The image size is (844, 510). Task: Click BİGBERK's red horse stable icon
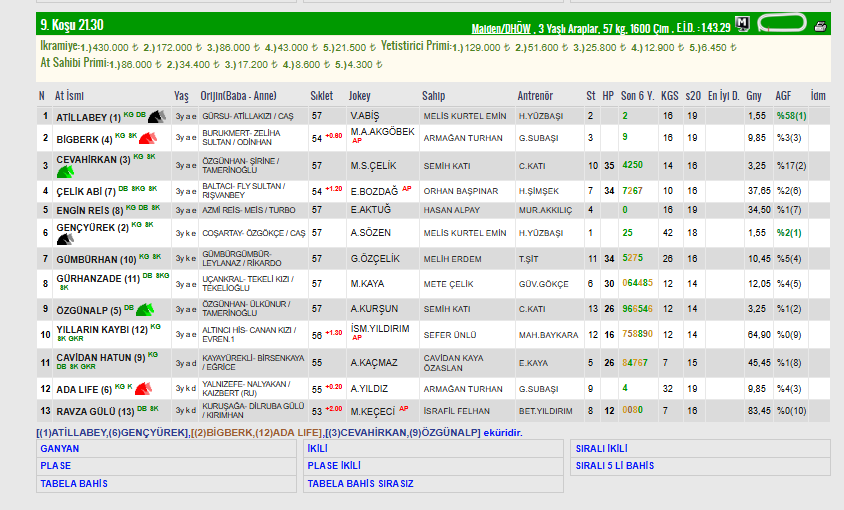point(148,138)
